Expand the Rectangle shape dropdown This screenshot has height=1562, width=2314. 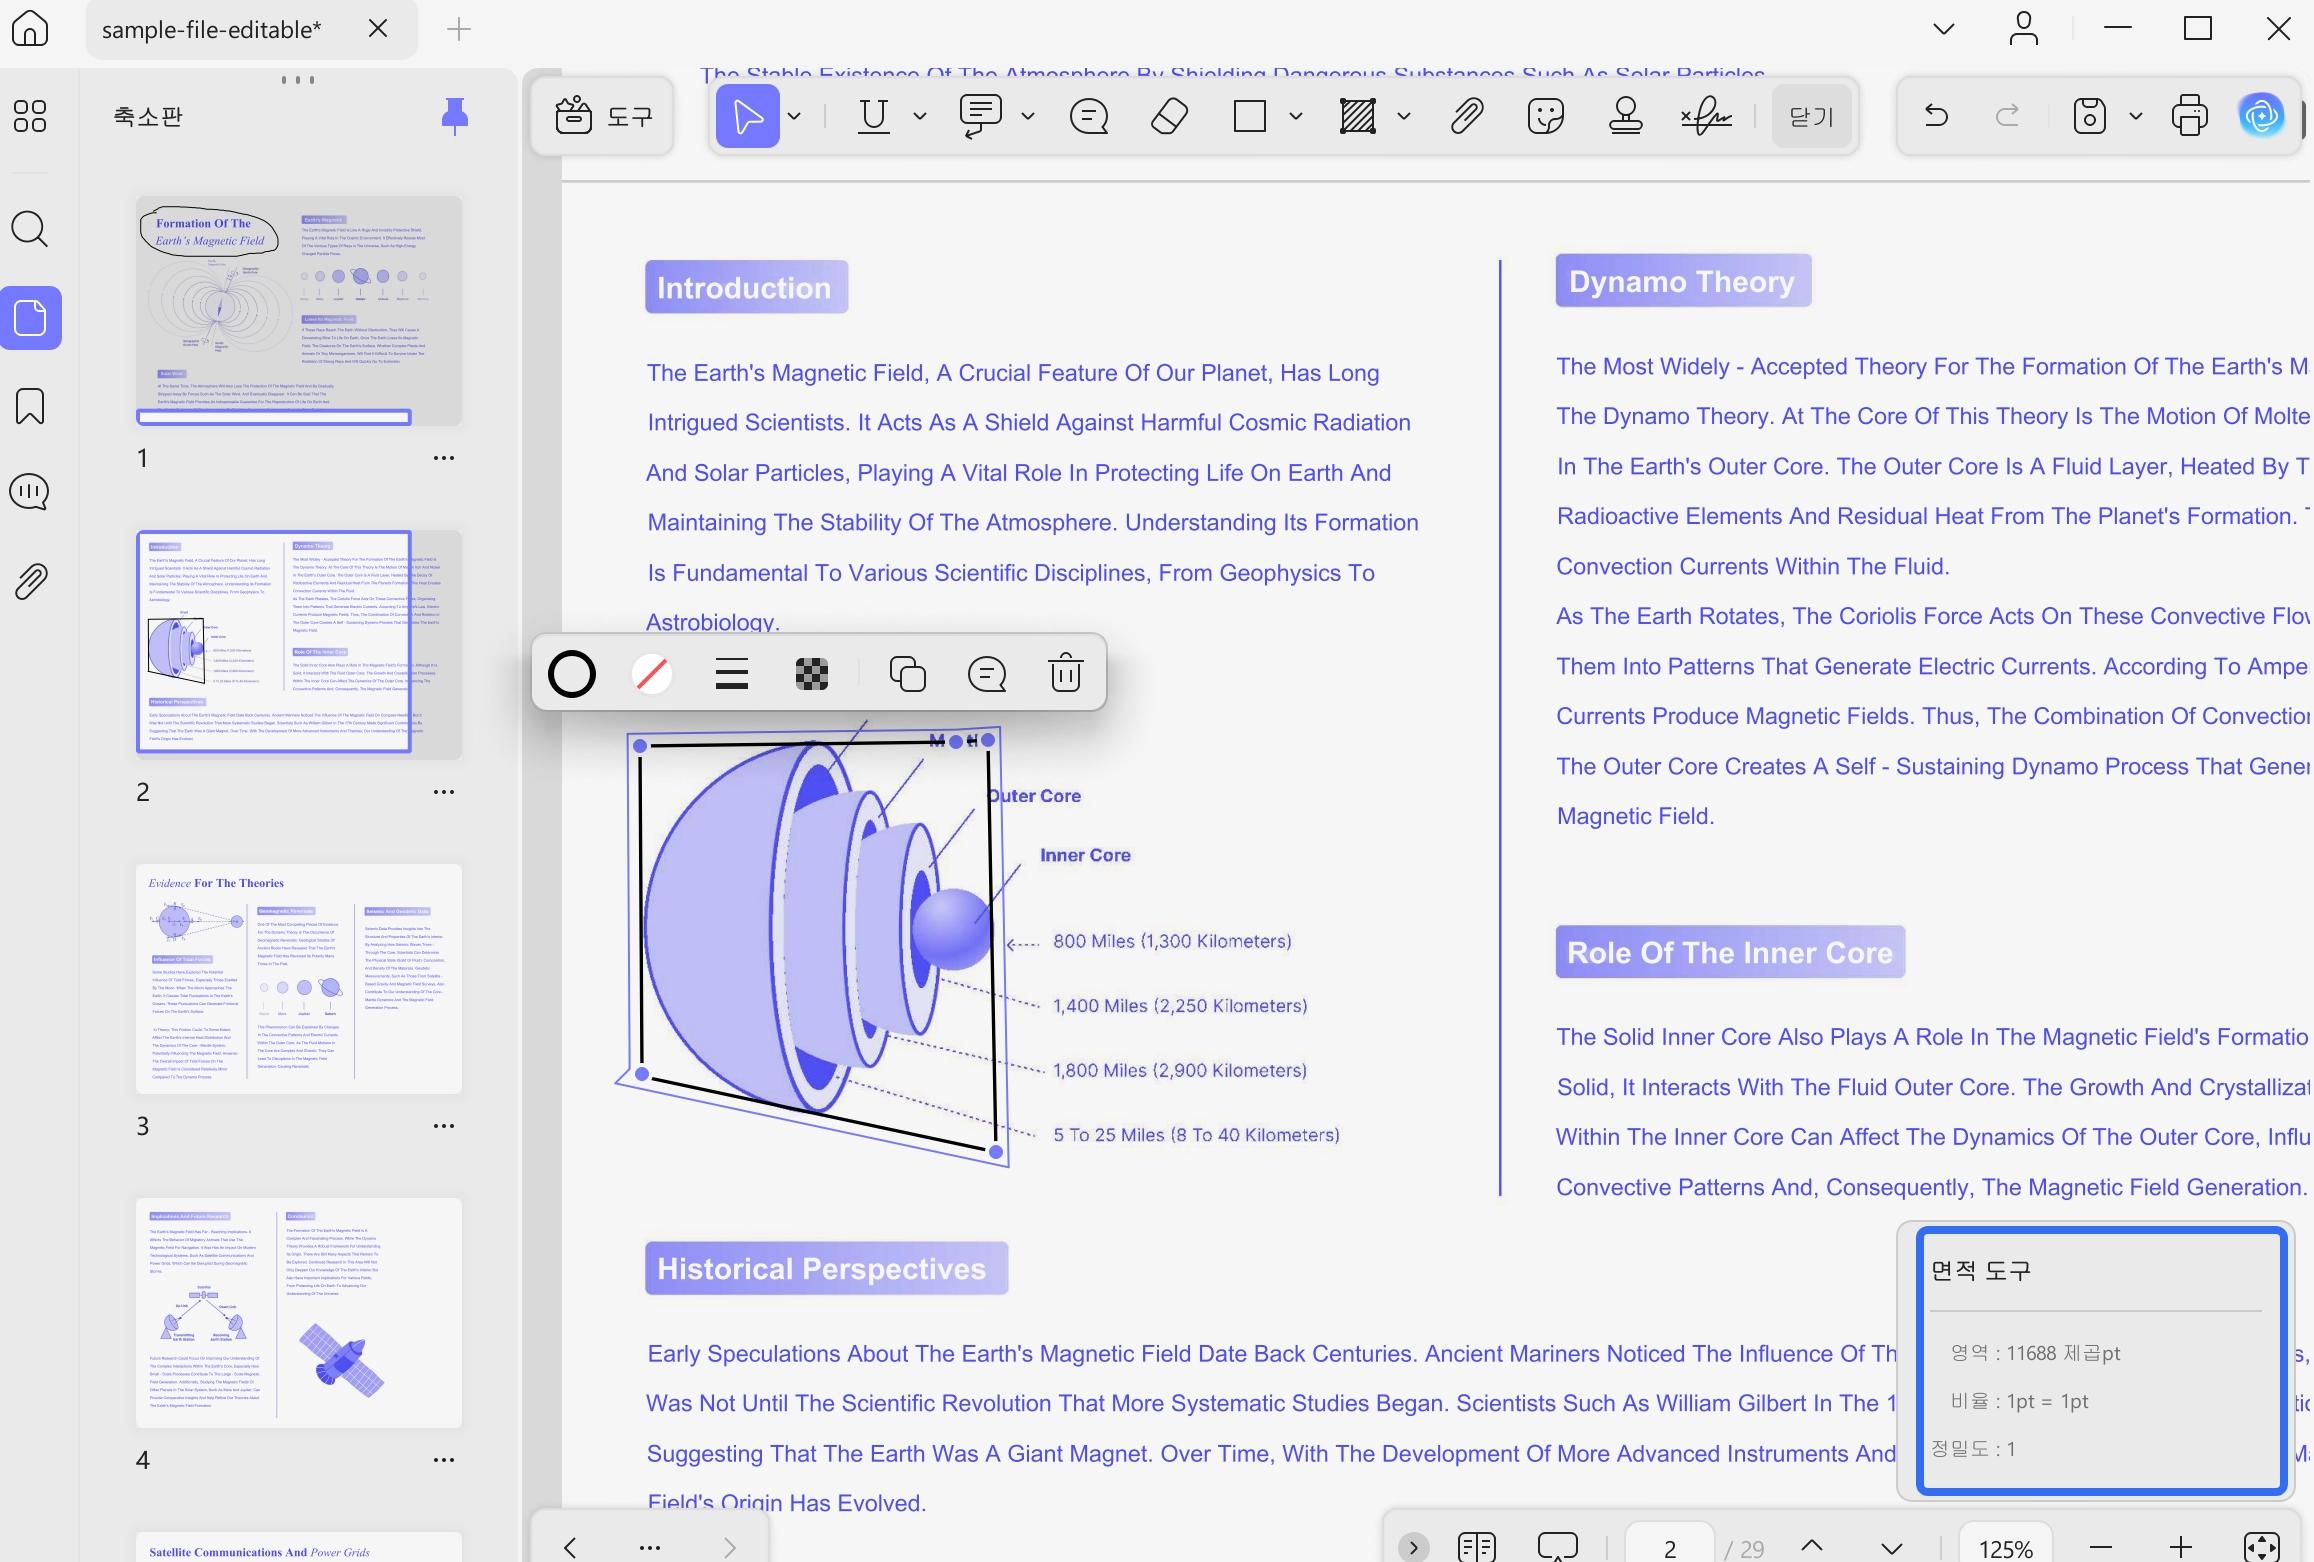point(1297,116)
